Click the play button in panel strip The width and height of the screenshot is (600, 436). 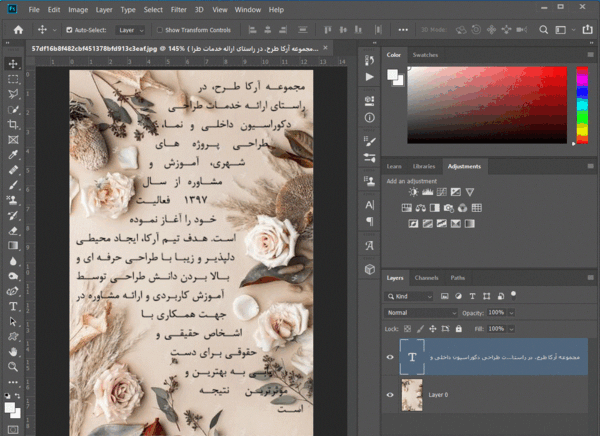click(x=369, y=77)
